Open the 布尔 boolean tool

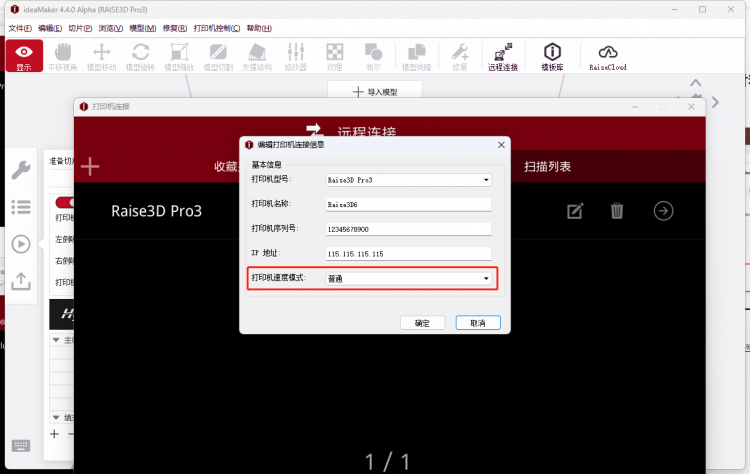(x=374, y=57)
